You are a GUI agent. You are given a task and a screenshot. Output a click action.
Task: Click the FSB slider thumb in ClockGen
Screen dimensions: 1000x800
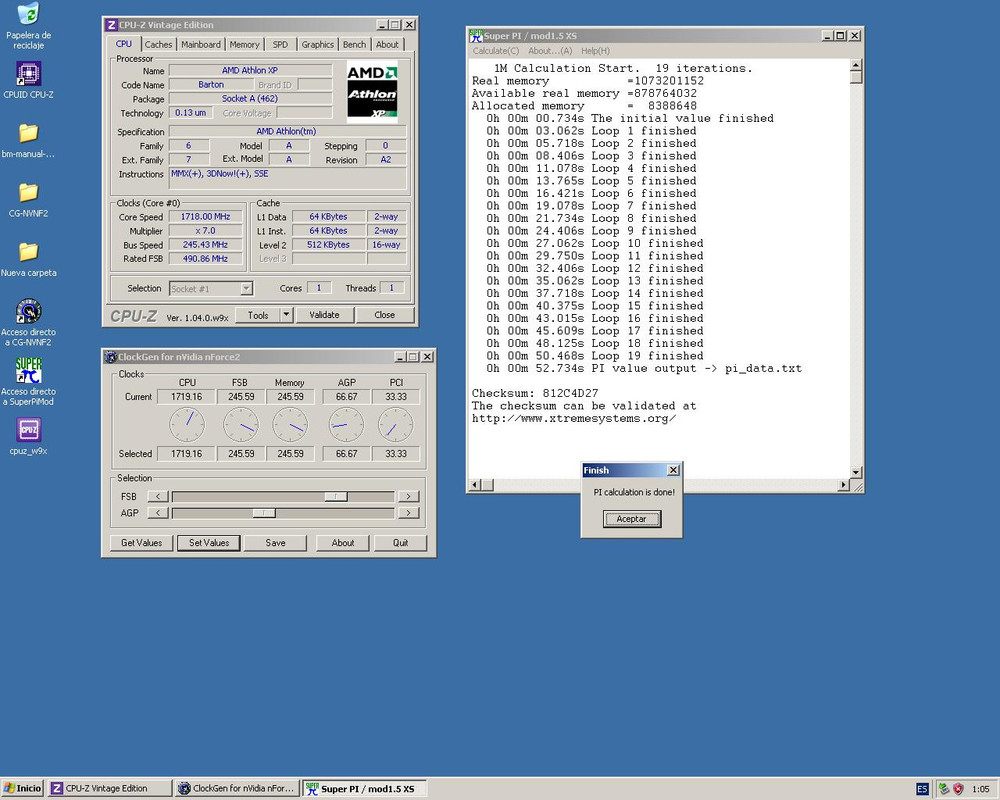tap(336, 496)
